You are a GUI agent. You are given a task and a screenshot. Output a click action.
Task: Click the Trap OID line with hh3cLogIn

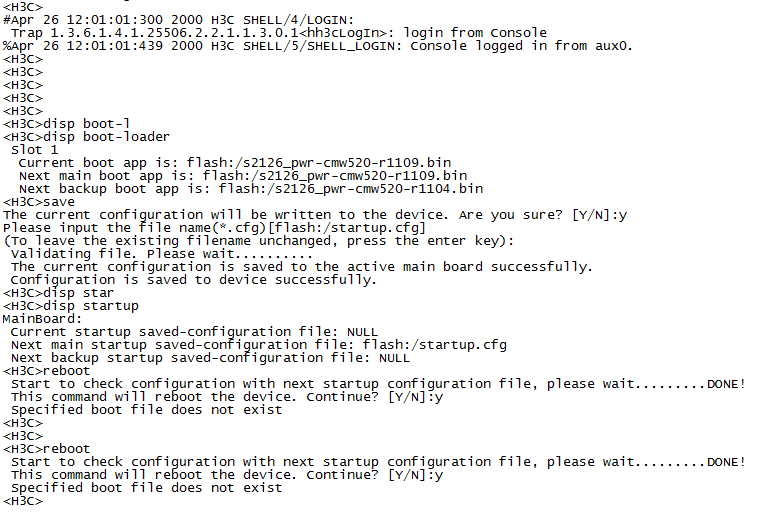pyautogui.click(x=279, y=32)
